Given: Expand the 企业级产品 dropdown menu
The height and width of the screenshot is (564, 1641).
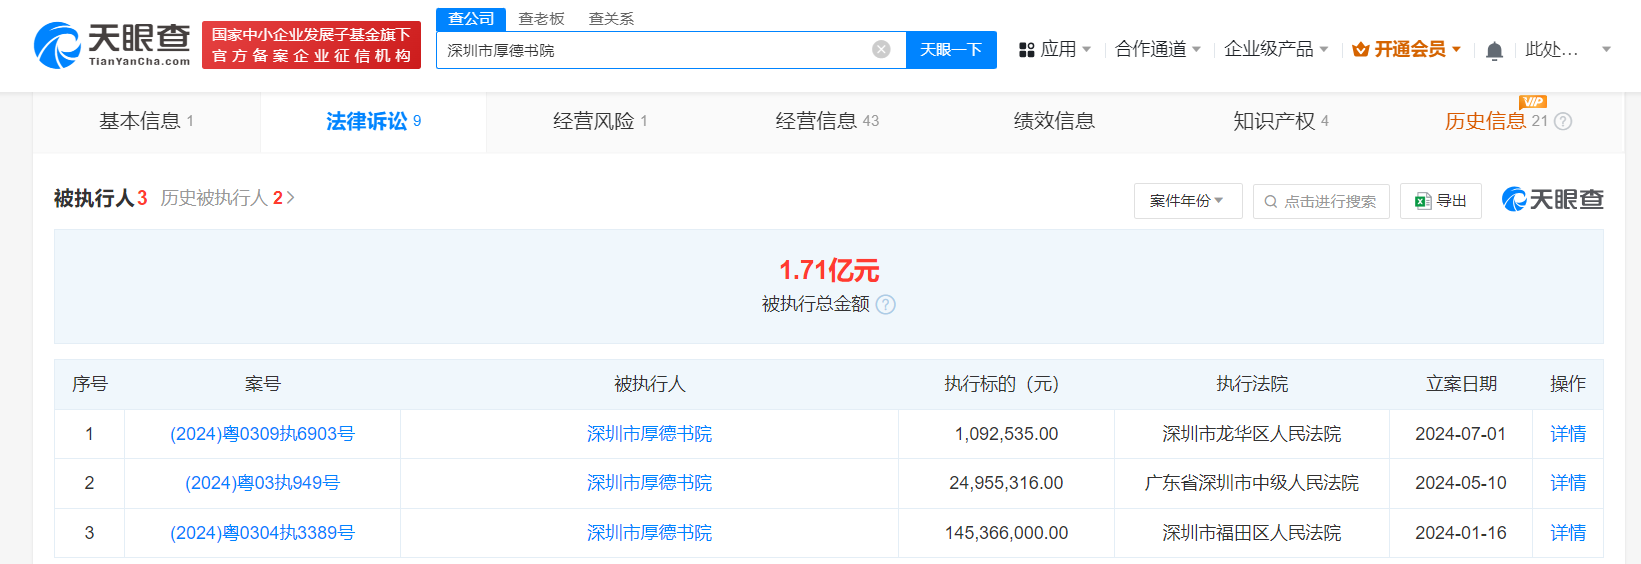Looking at the screenshot, I should [x=1275, y=49].
